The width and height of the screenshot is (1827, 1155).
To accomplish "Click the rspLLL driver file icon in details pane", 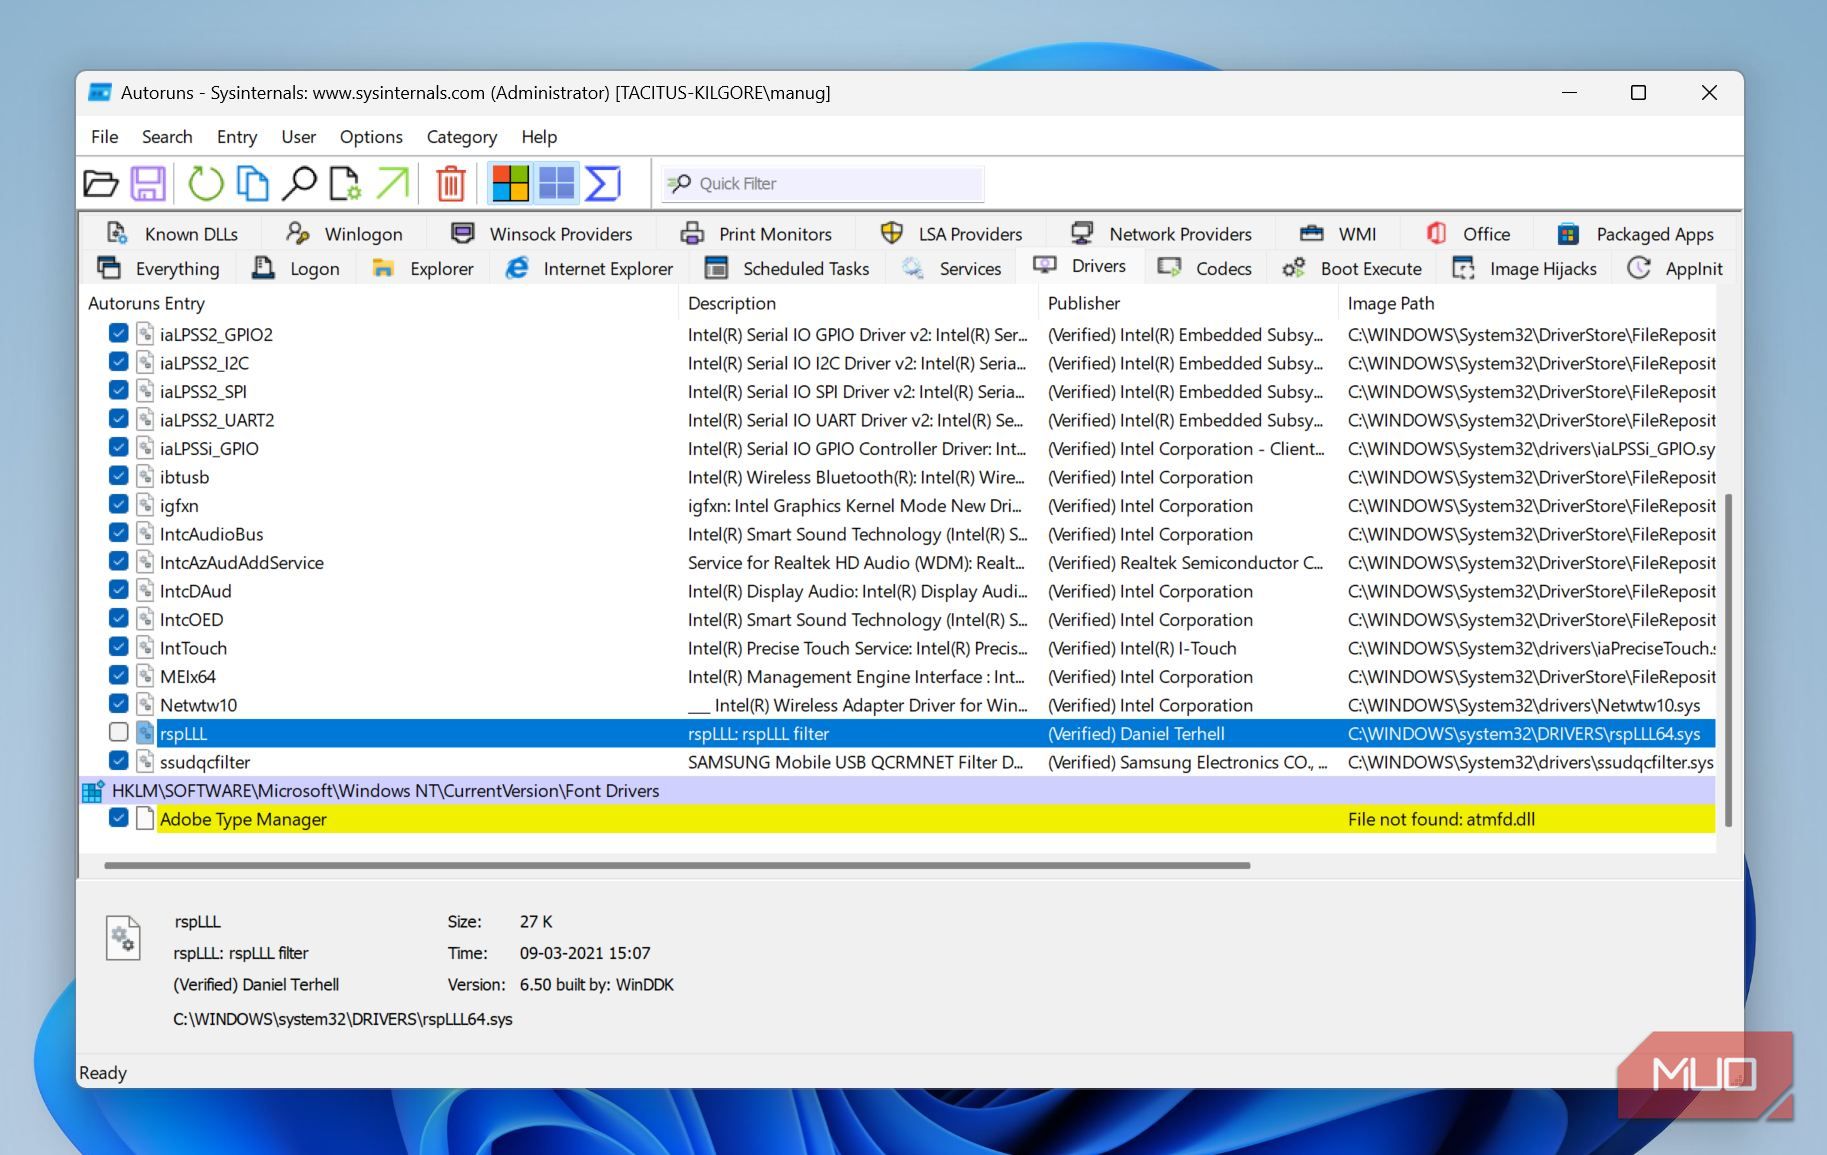I will point(123,938).
